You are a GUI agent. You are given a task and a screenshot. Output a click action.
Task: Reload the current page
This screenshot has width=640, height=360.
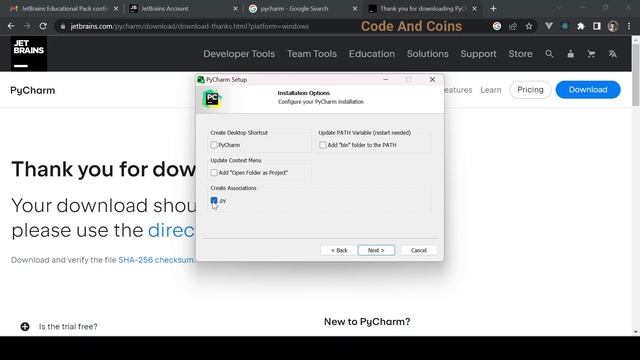point(43,26)
